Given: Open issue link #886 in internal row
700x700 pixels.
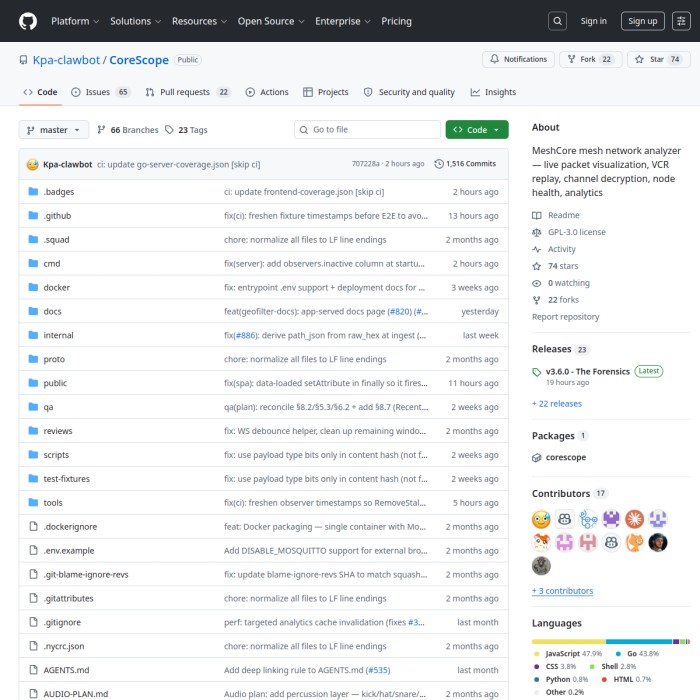Looking at the screenshot, I should point(245,335).
